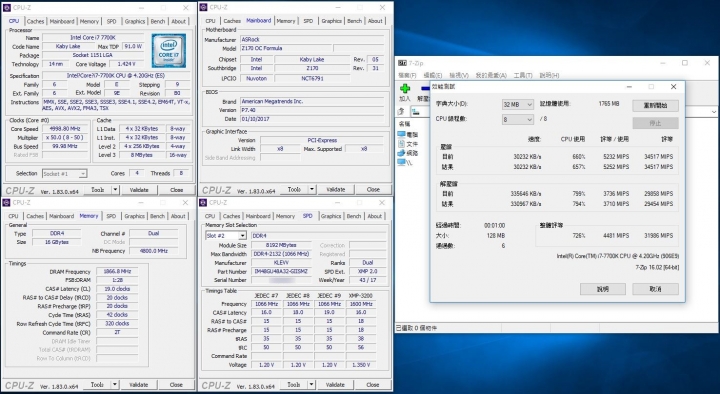
Task: Switch to Bench tab in Mainboard CPU-Z window
Action: point(354,21)
